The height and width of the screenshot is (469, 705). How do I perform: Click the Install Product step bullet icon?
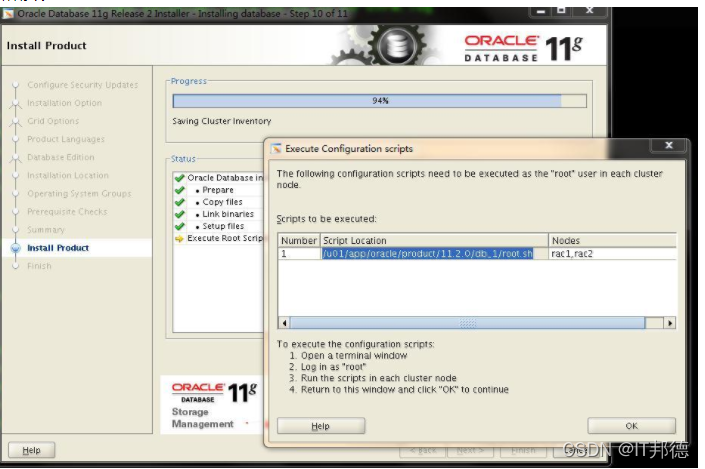click(x=16, y=248)
